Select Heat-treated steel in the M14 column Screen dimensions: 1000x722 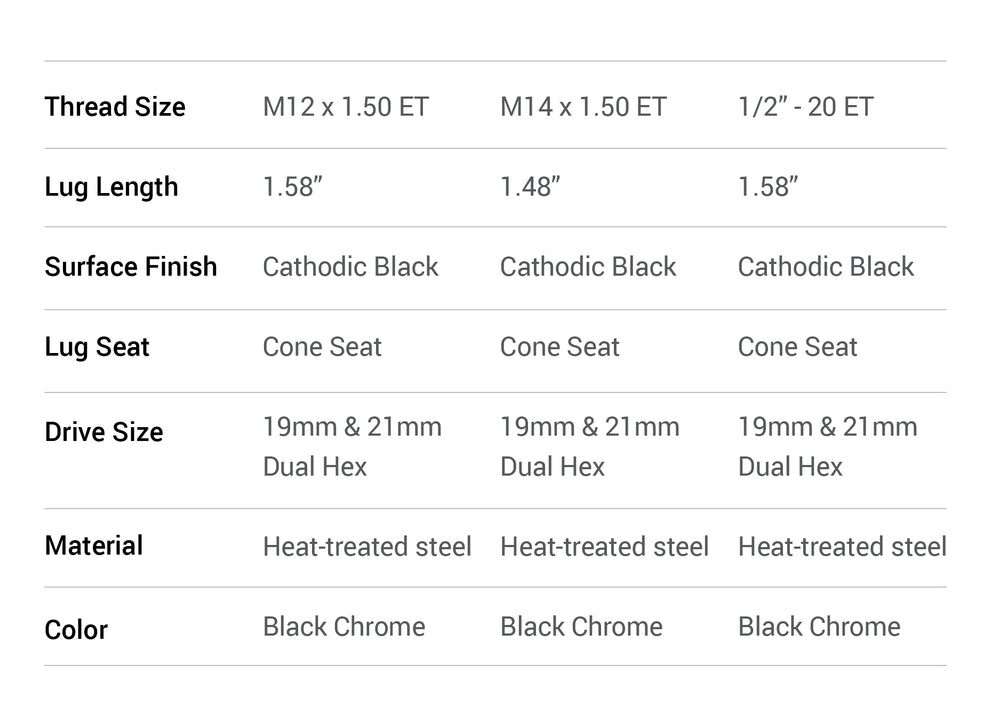pyautogui.click(x=604, y=547)
